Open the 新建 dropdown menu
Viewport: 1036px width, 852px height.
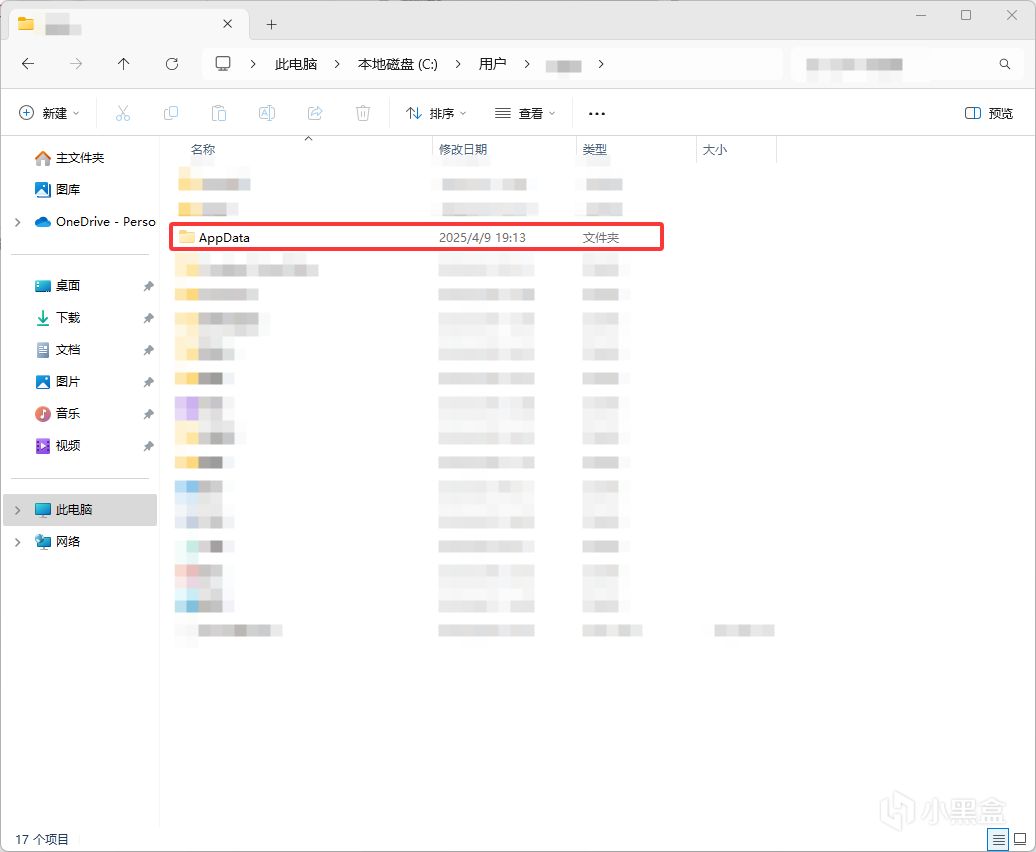(x=50, y=114)
